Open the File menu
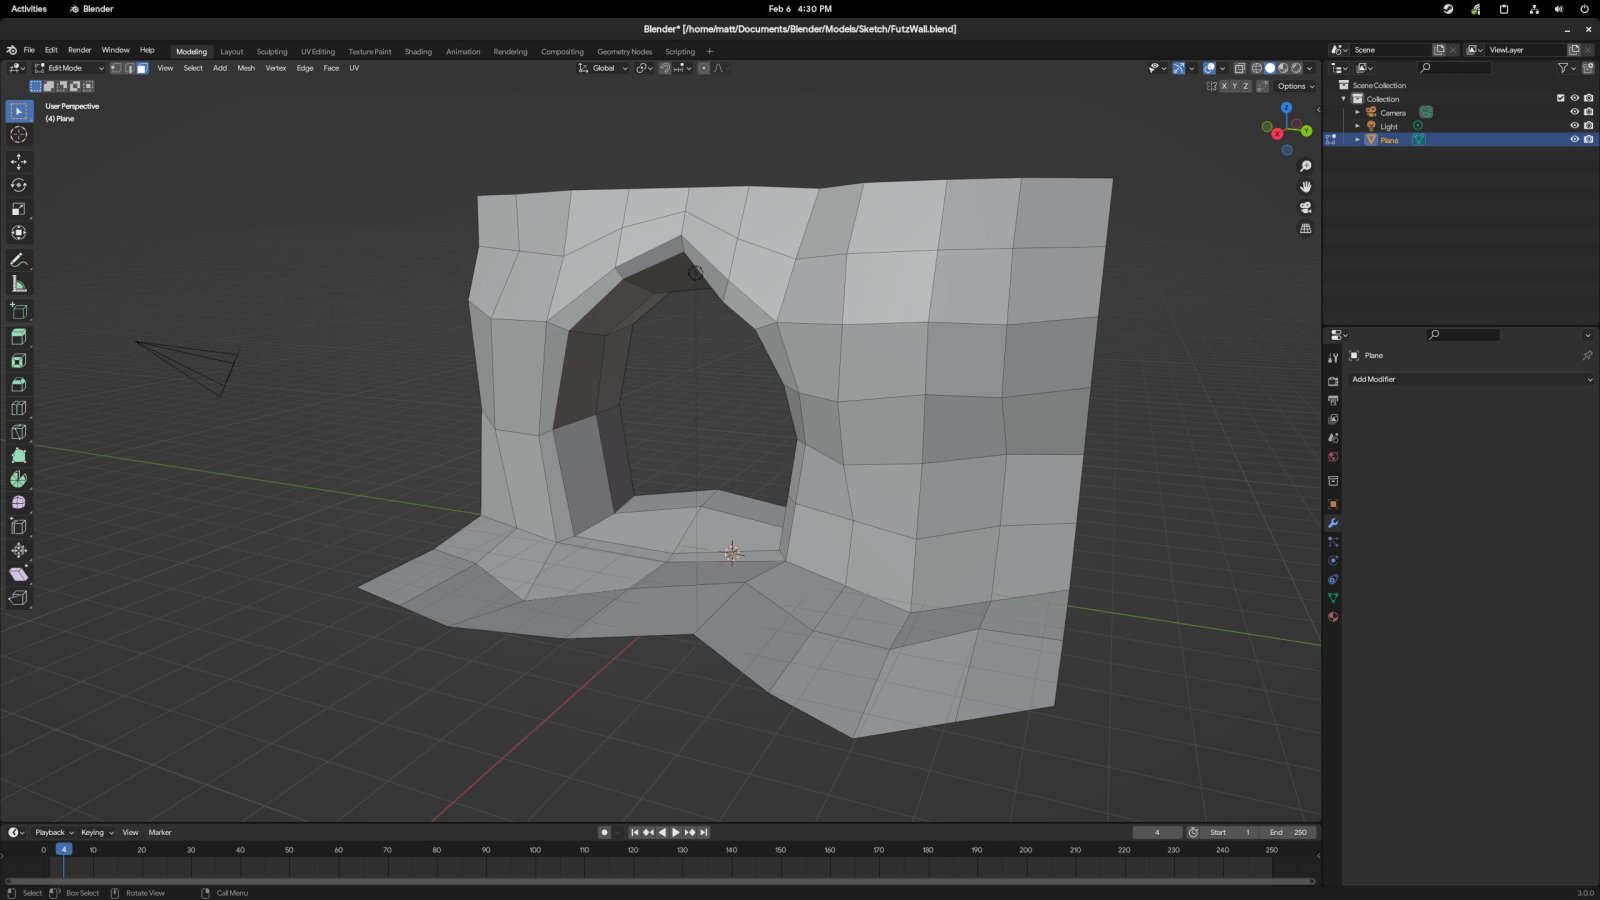Image resolution: width=1600 pixels, height=900 pixels. coord(29,50)
